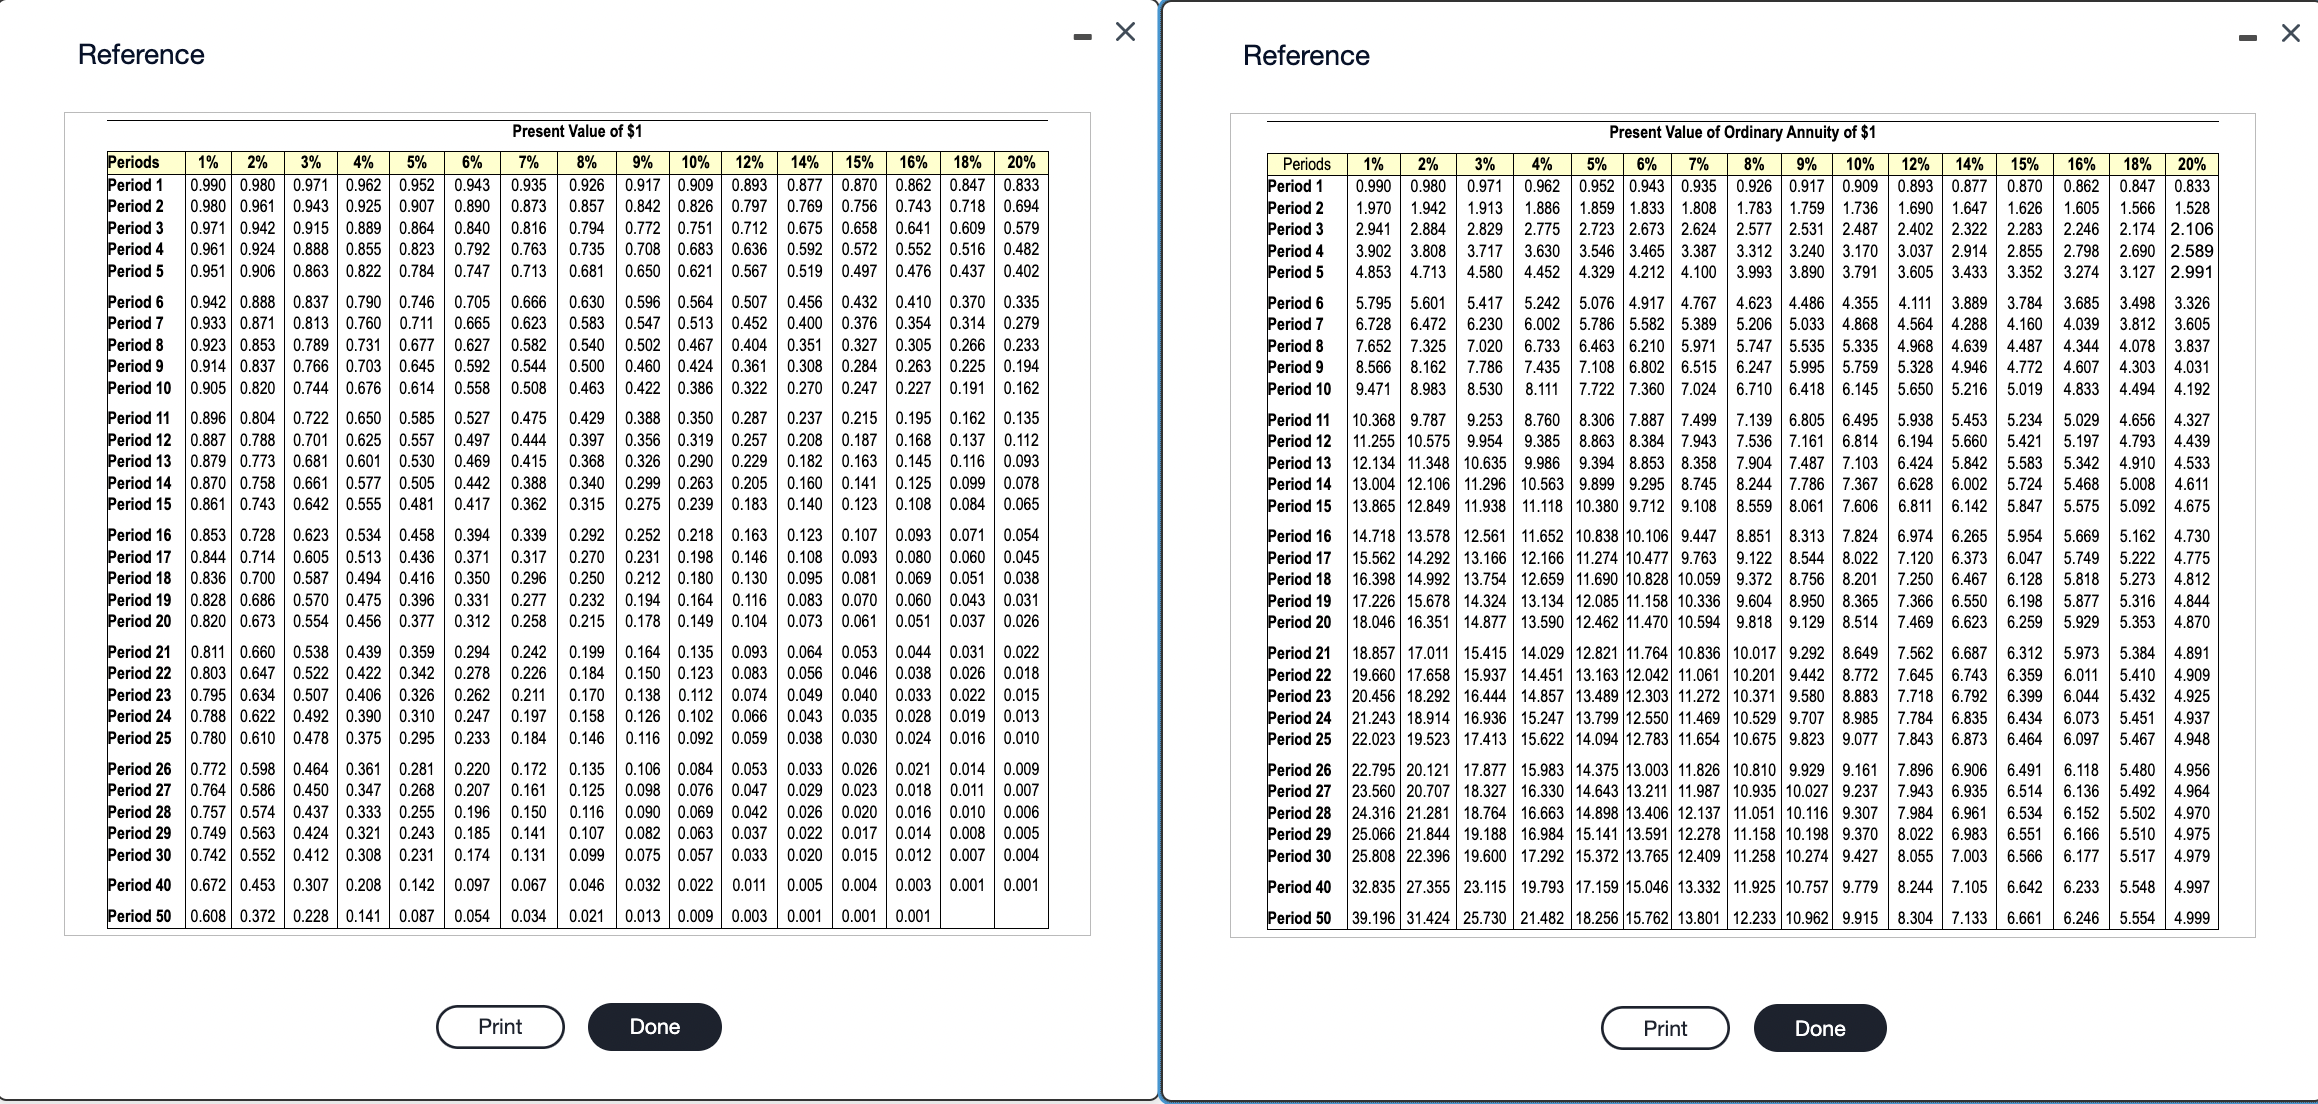Click the Reference heading of the right dialog
This screenshot has height=1104, width=2318.
(x=1307, y=55)
